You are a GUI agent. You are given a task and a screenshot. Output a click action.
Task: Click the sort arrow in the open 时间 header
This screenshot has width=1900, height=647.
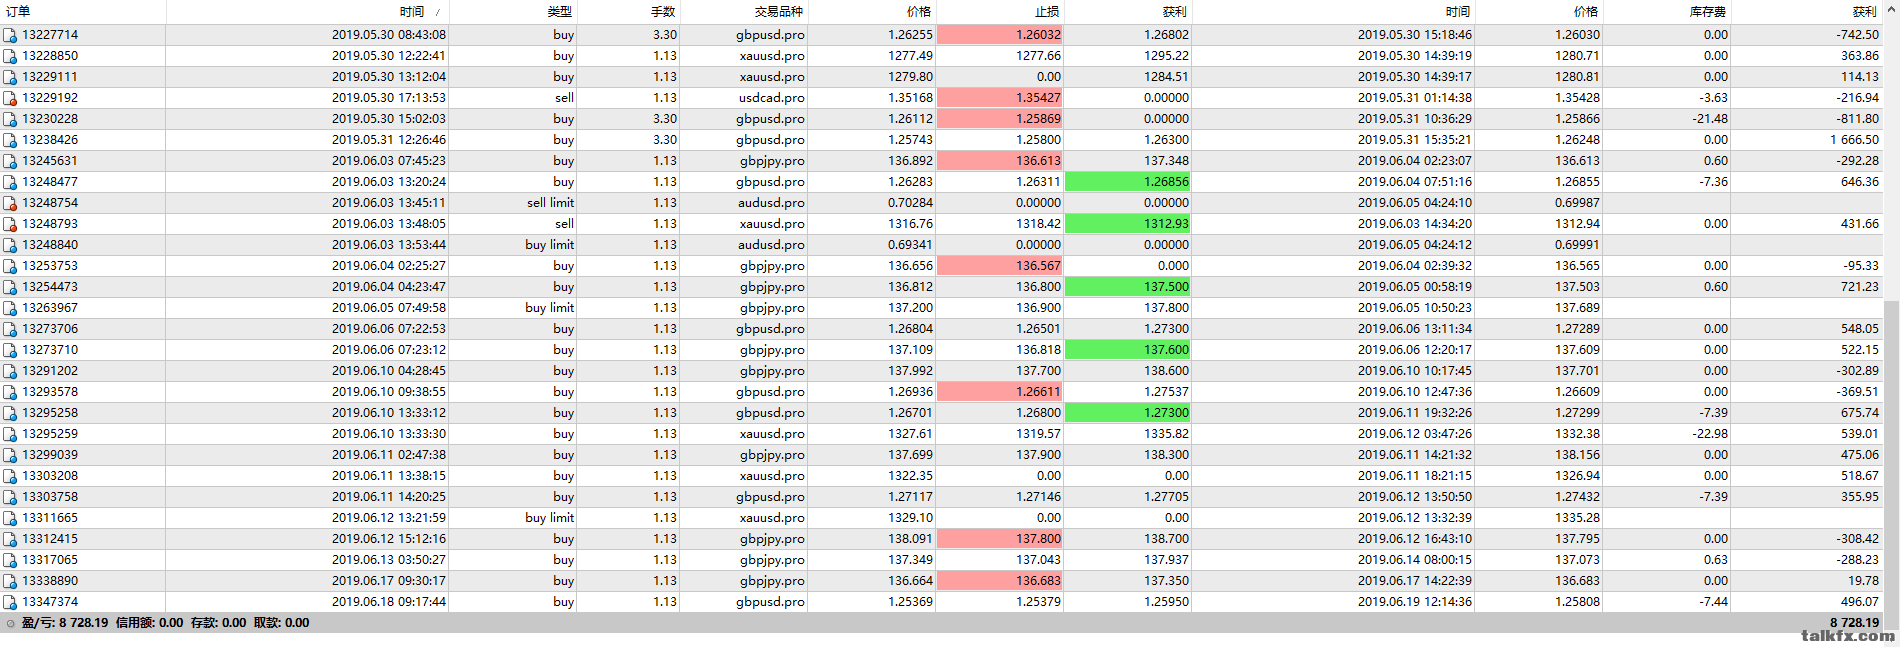pos(437,12)
